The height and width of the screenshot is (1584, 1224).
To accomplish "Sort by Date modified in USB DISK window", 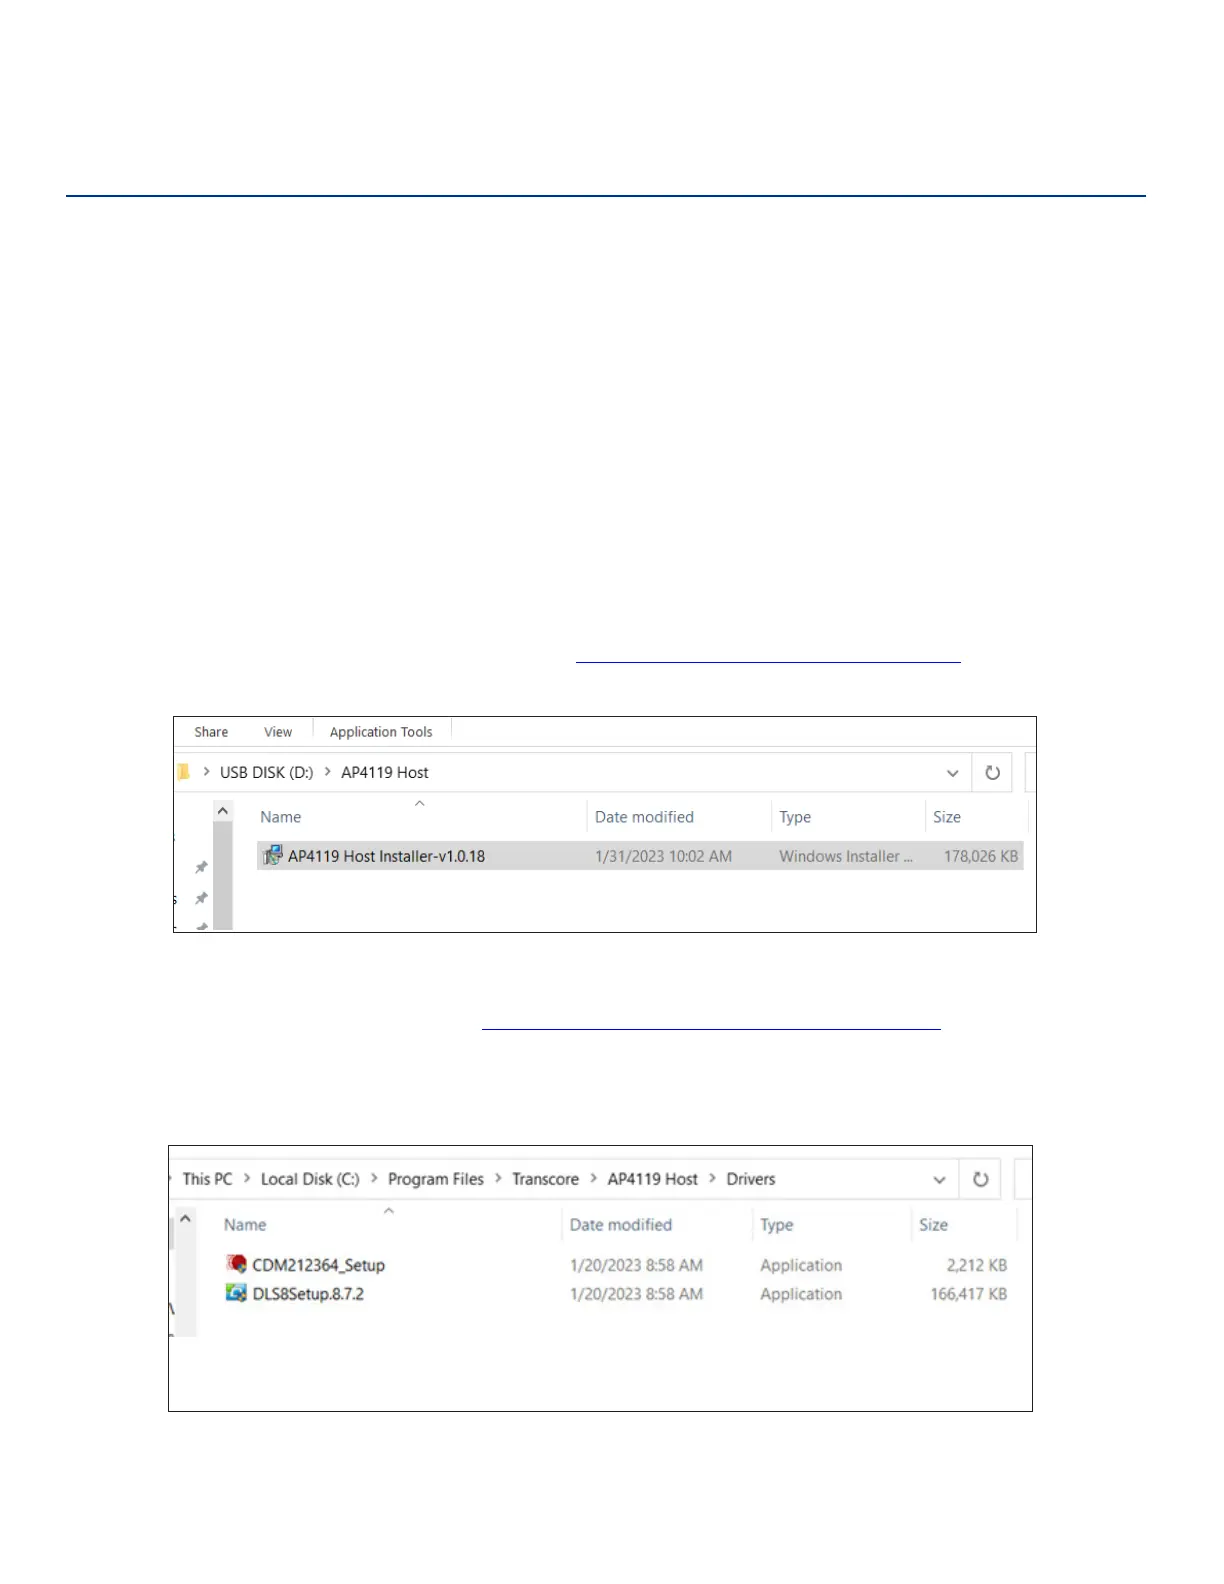I will tap(644, 817).
